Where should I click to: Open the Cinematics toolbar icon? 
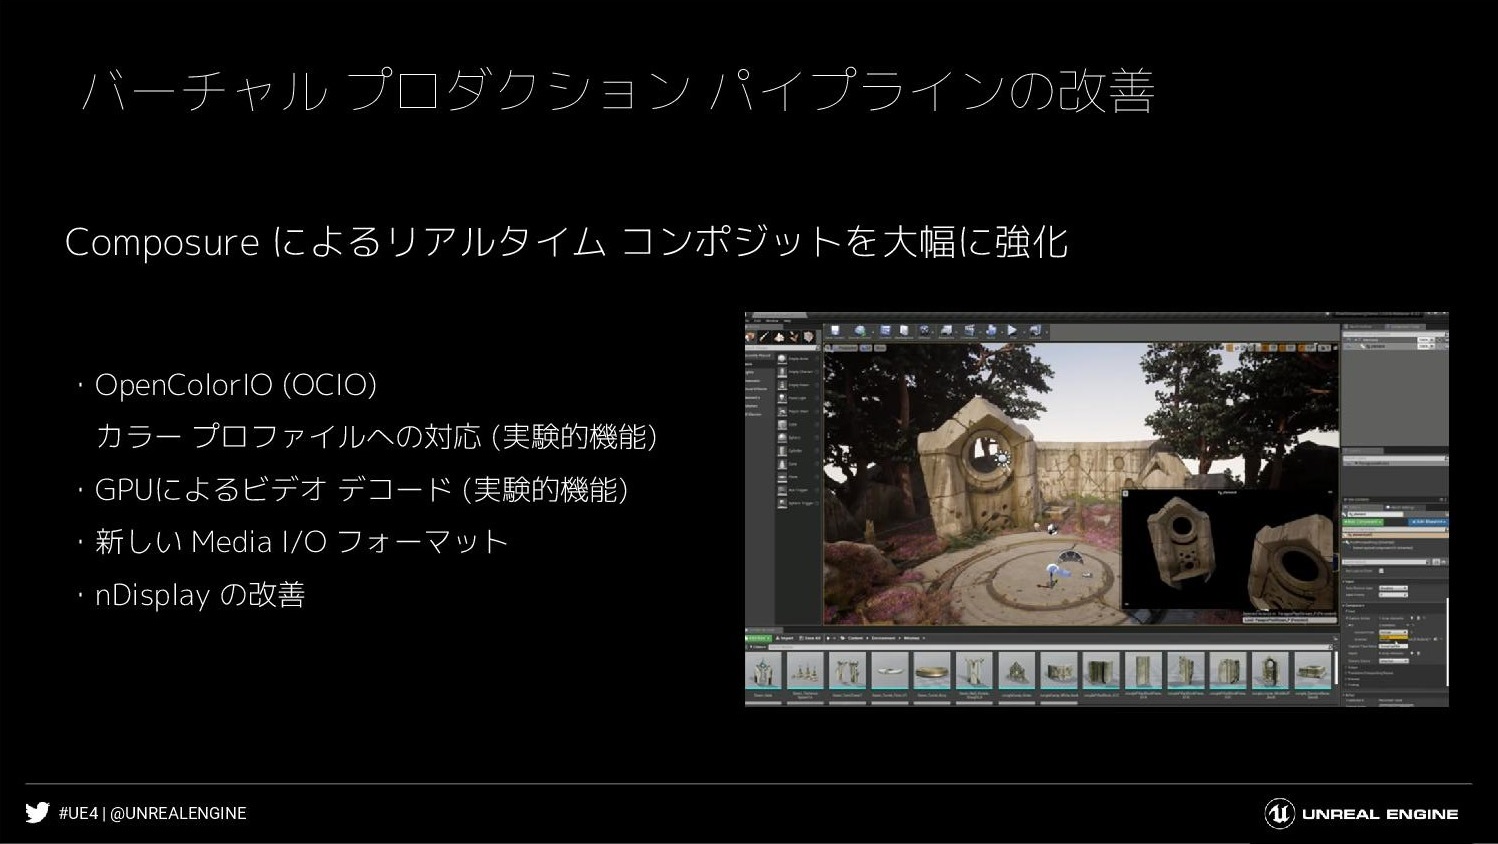point(969,332)
